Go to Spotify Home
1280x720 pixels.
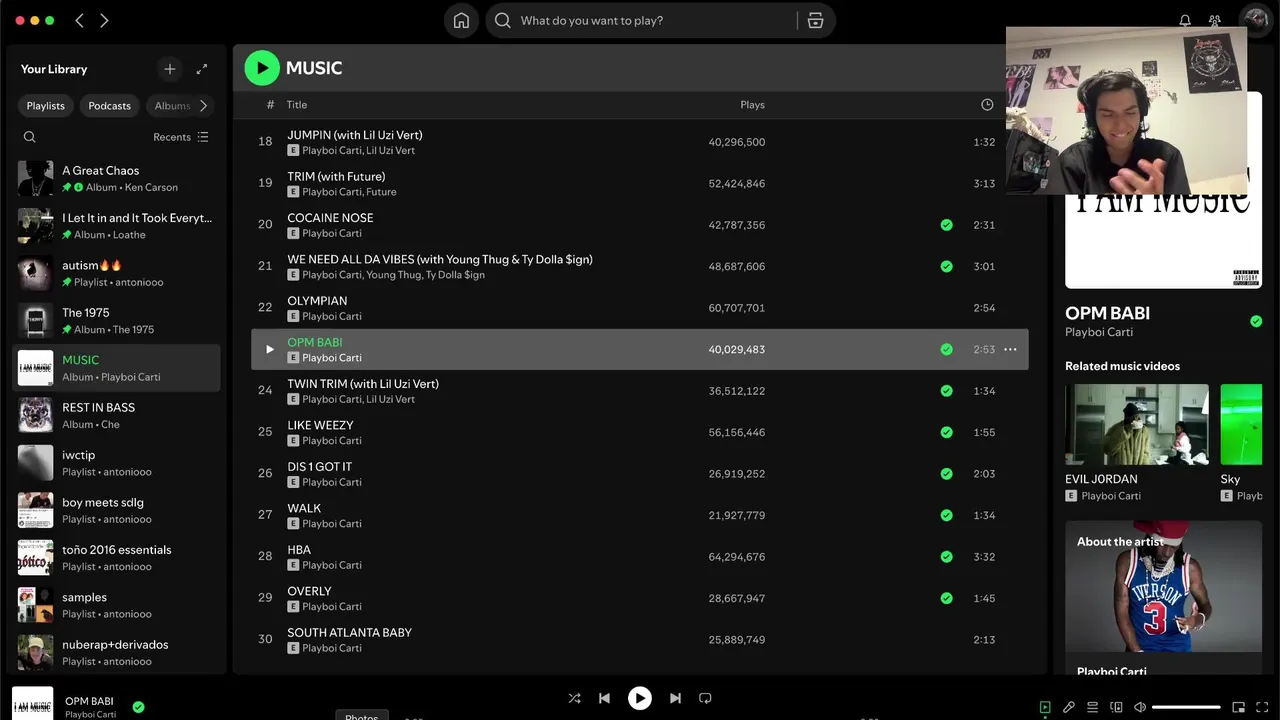[x=461, y=20]
